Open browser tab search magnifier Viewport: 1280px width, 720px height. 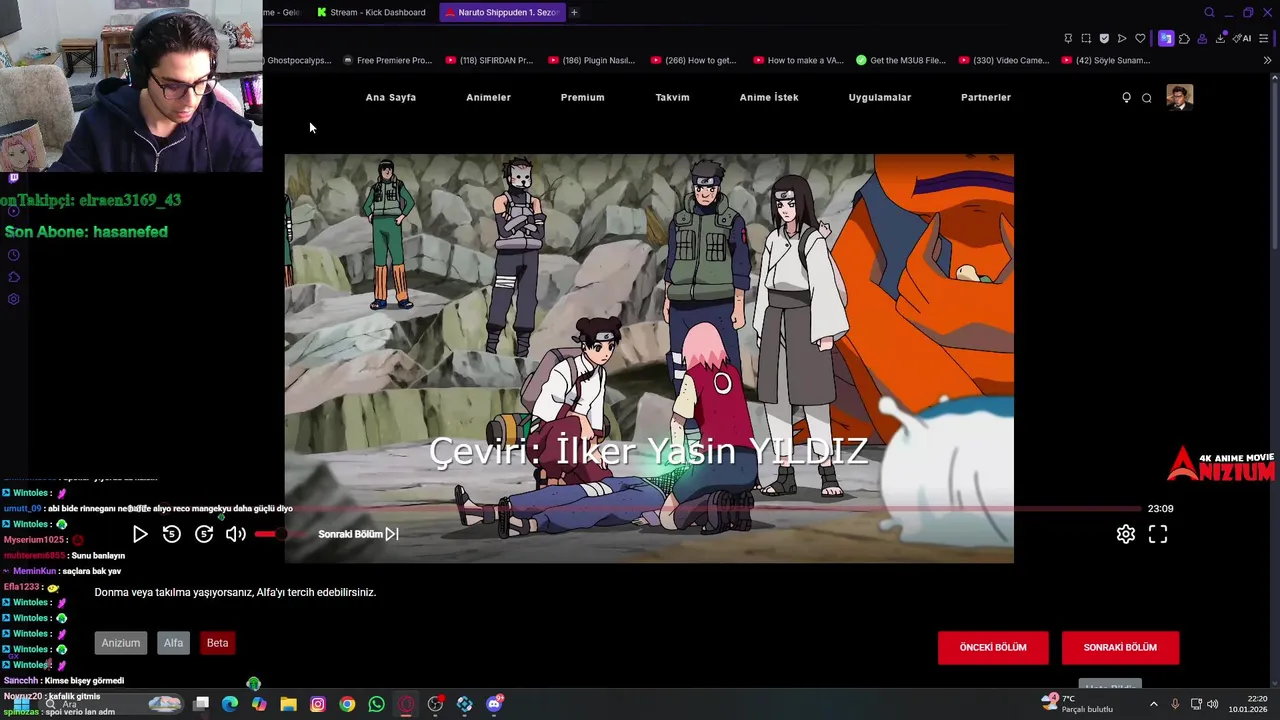coord(1209,12)
